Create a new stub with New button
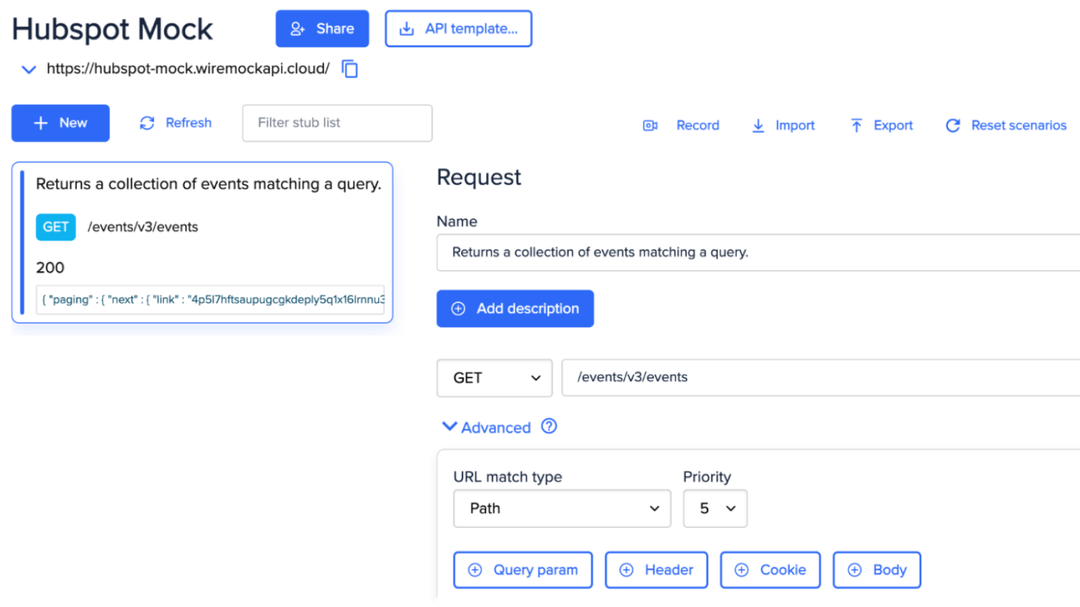The height and width of the screenshot is (607, 1080). click(60, 122)
